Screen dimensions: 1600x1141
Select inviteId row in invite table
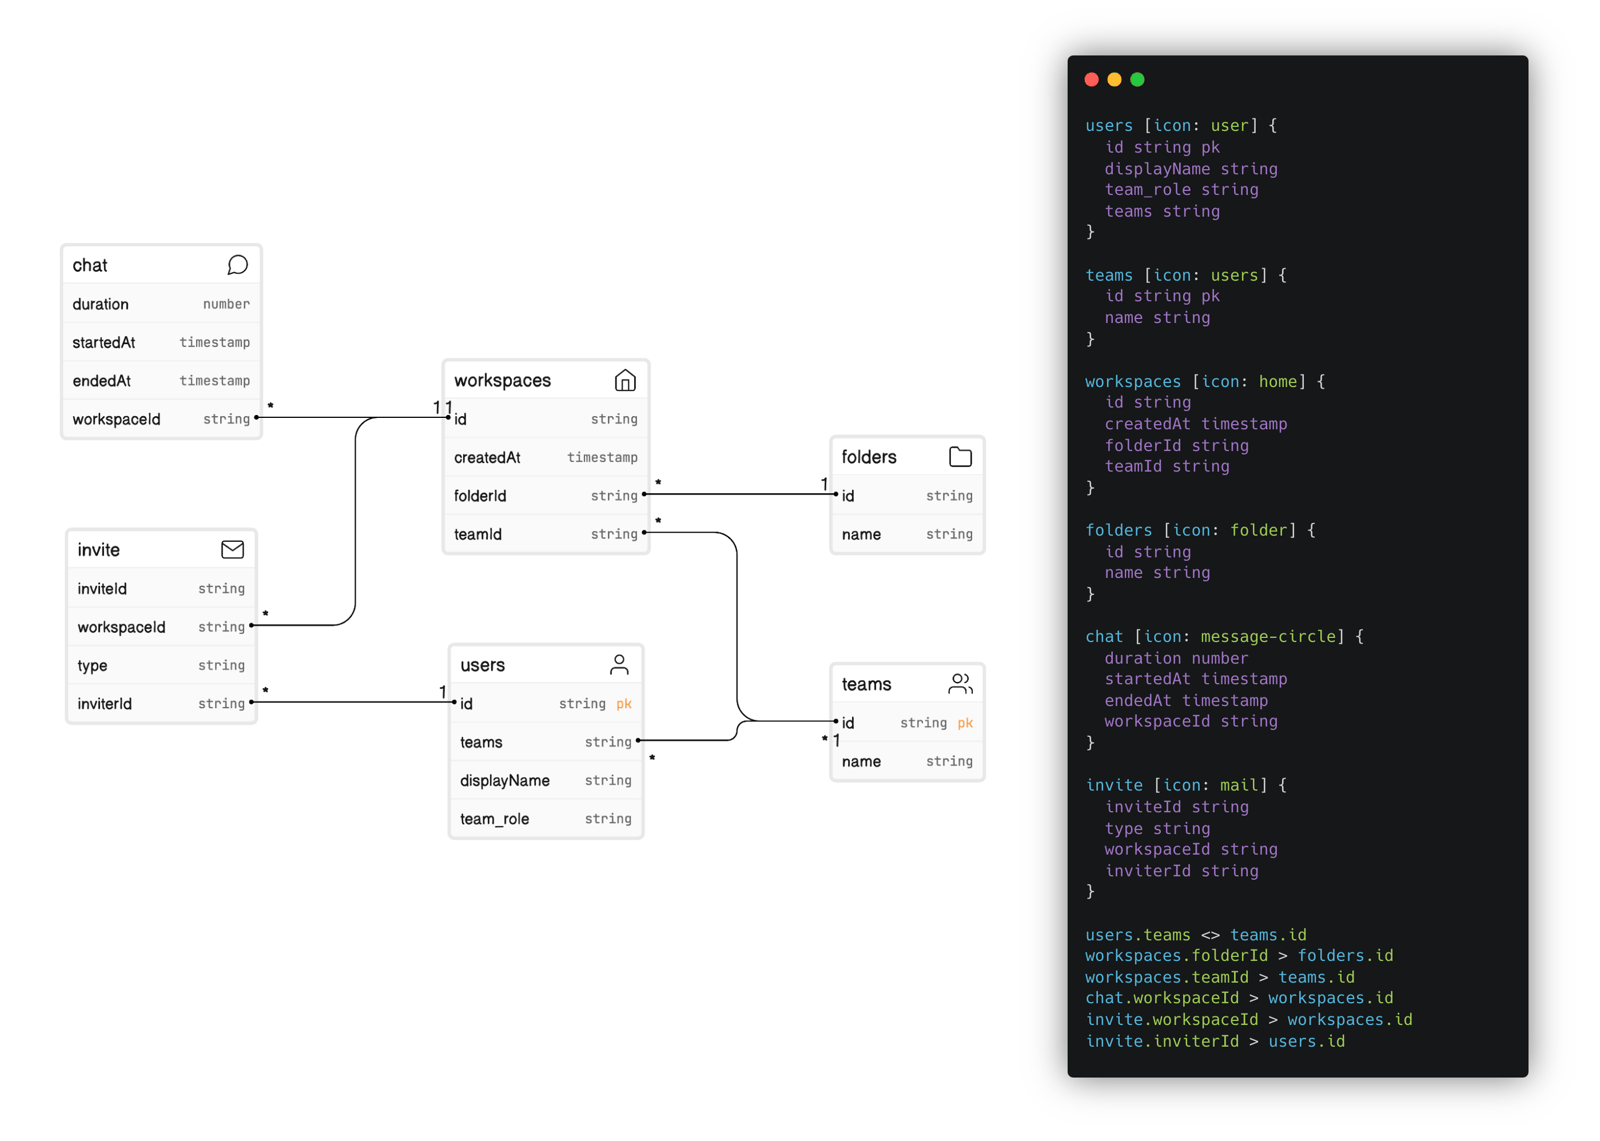161,589
